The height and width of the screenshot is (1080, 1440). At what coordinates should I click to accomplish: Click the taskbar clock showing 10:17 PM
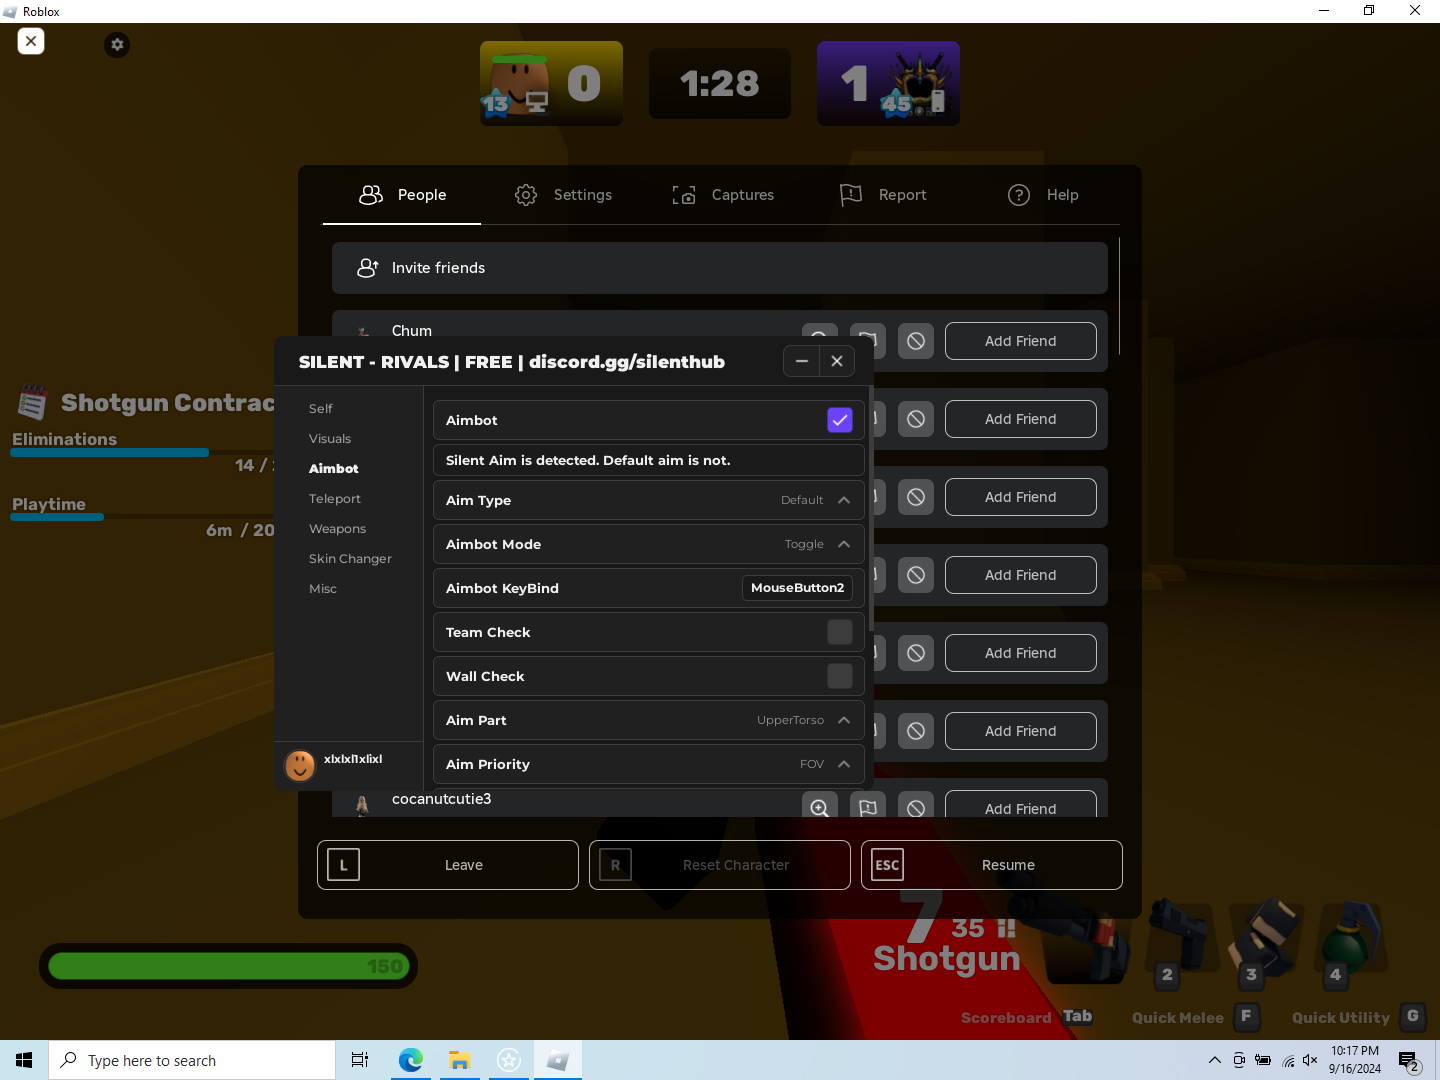1355,1060
